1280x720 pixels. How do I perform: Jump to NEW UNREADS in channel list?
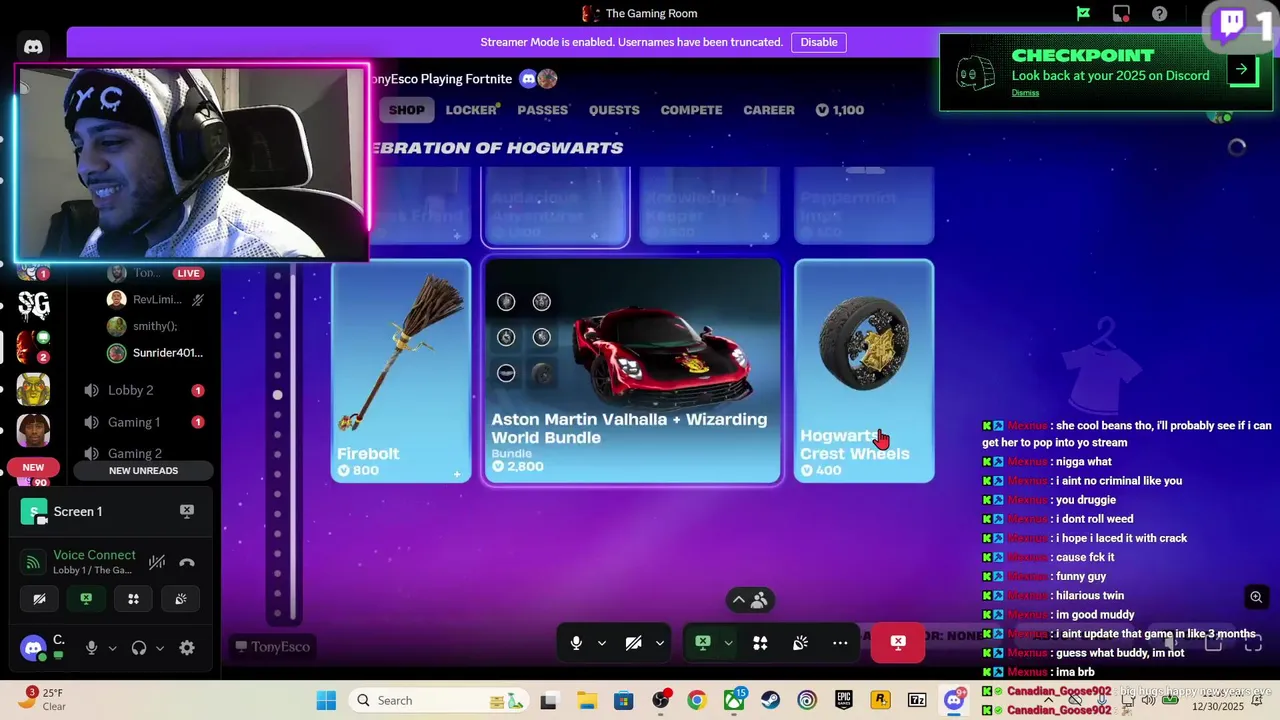144,471
